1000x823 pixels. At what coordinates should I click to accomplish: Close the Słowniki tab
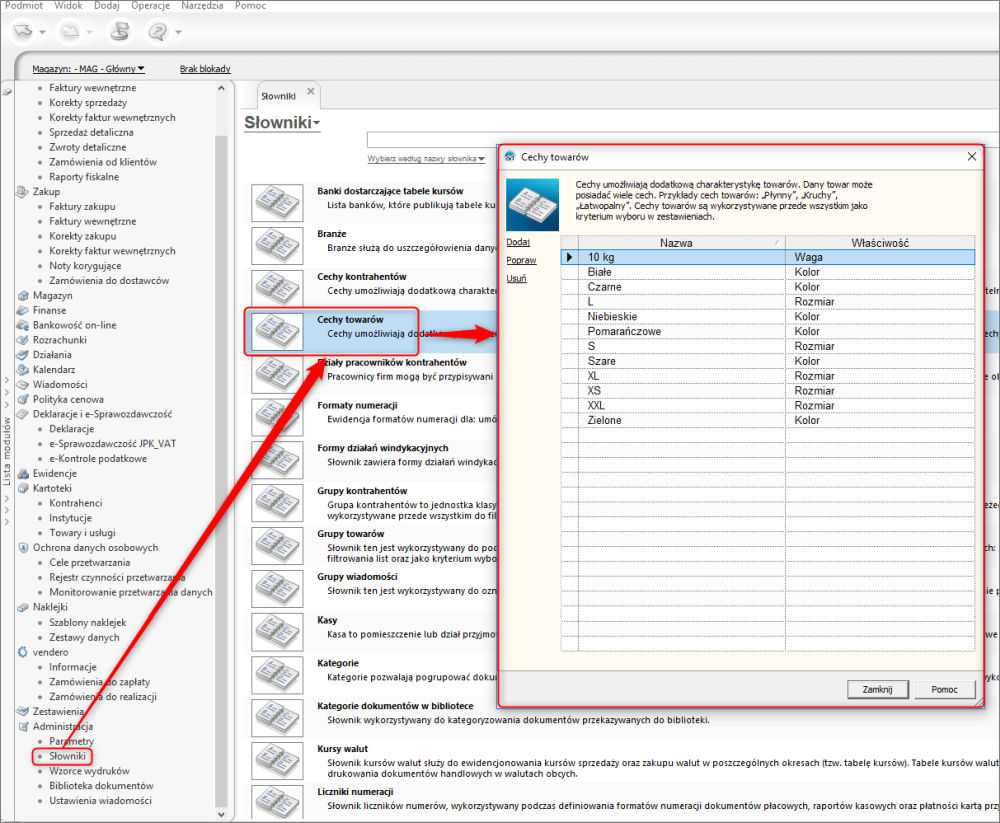(311, 91)
